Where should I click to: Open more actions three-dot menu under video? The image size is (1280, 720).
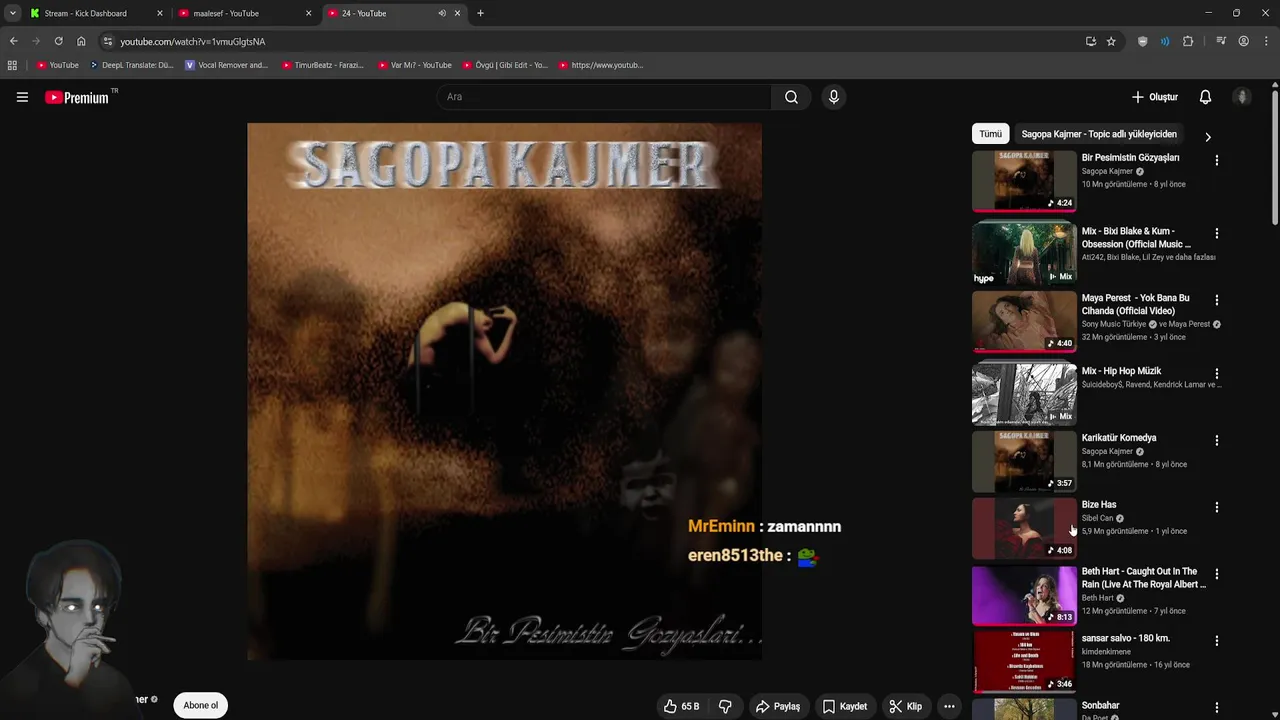(x=949, y=706)
